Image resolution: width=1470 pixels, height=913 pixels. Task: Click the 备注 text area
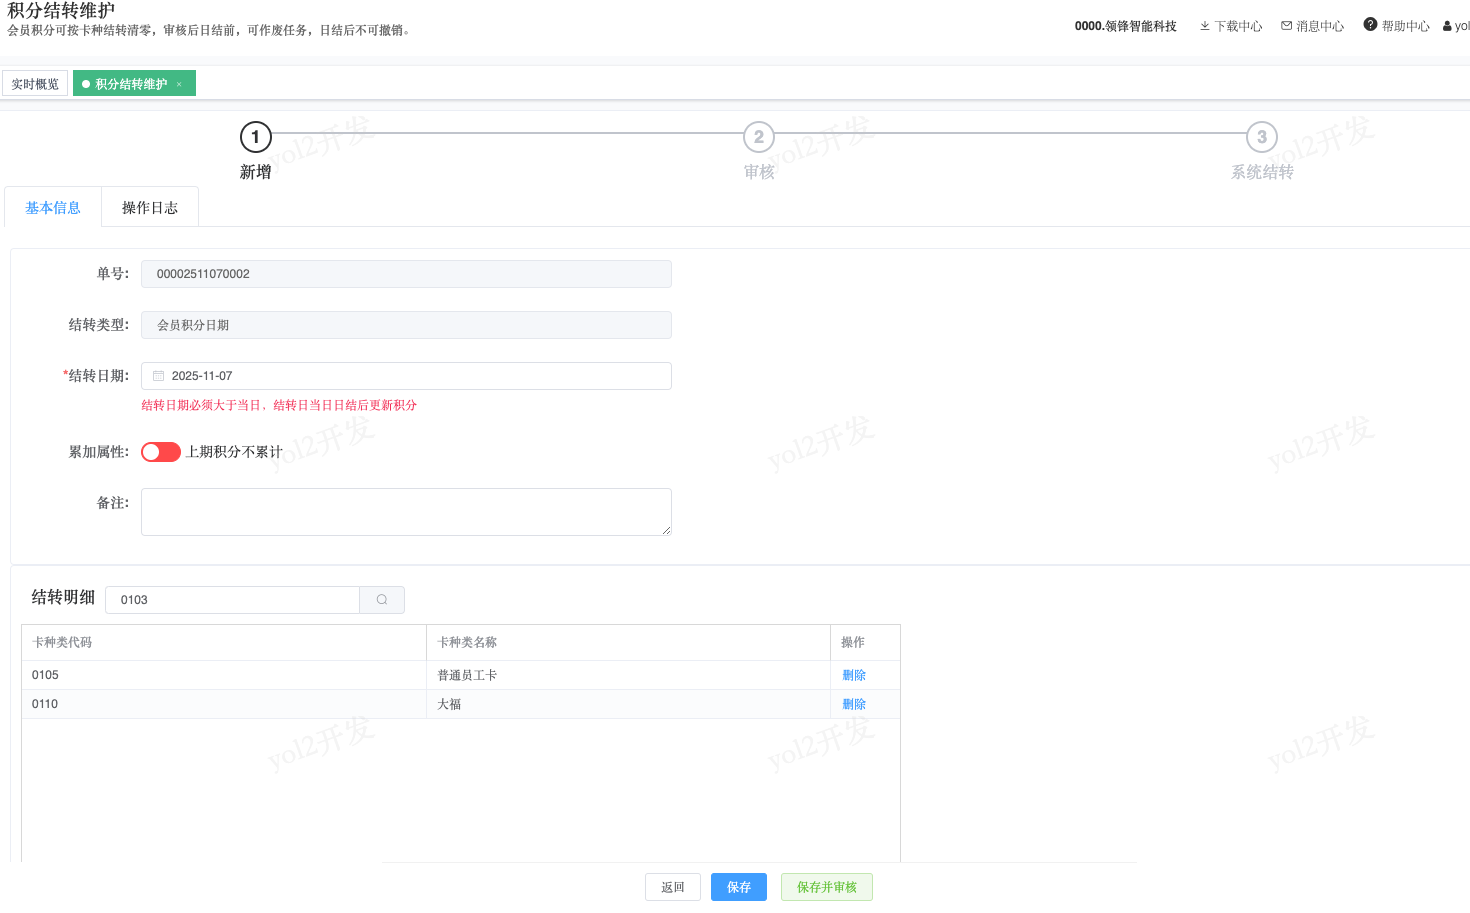pyautogui.click(x=406, y=512)
